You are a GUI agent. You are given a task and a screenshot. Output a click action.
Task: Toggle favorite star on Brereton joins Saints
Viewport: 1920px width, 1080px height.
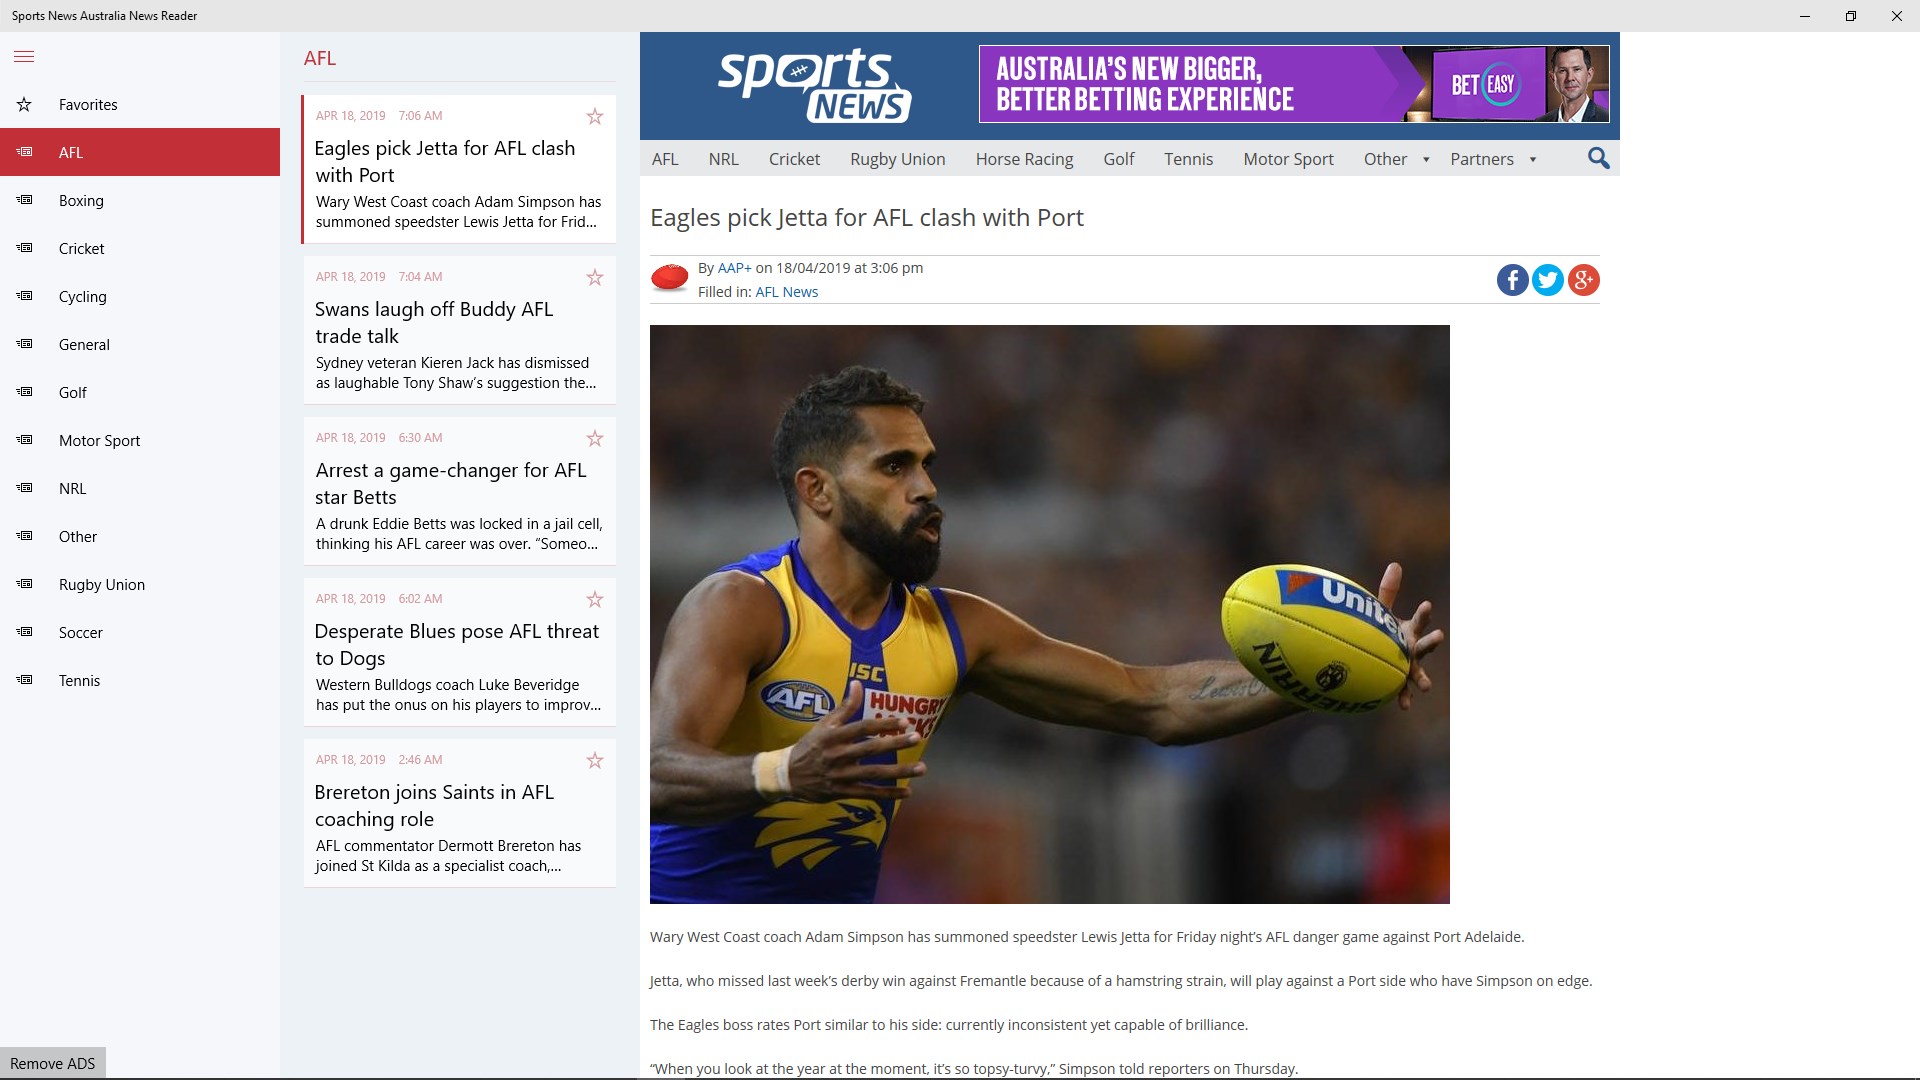pos(595,761)
